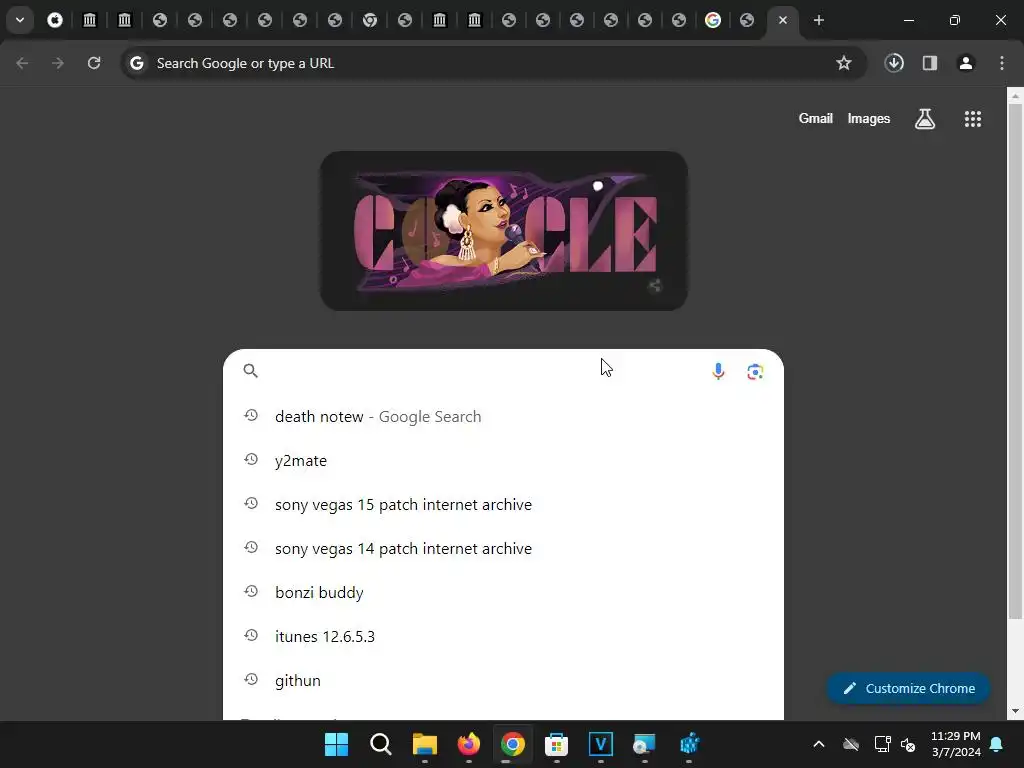The height and width of the screenshot is (768, 1024).
Task: Click the magnifier icon in search box
Action: tap(251, 371)
